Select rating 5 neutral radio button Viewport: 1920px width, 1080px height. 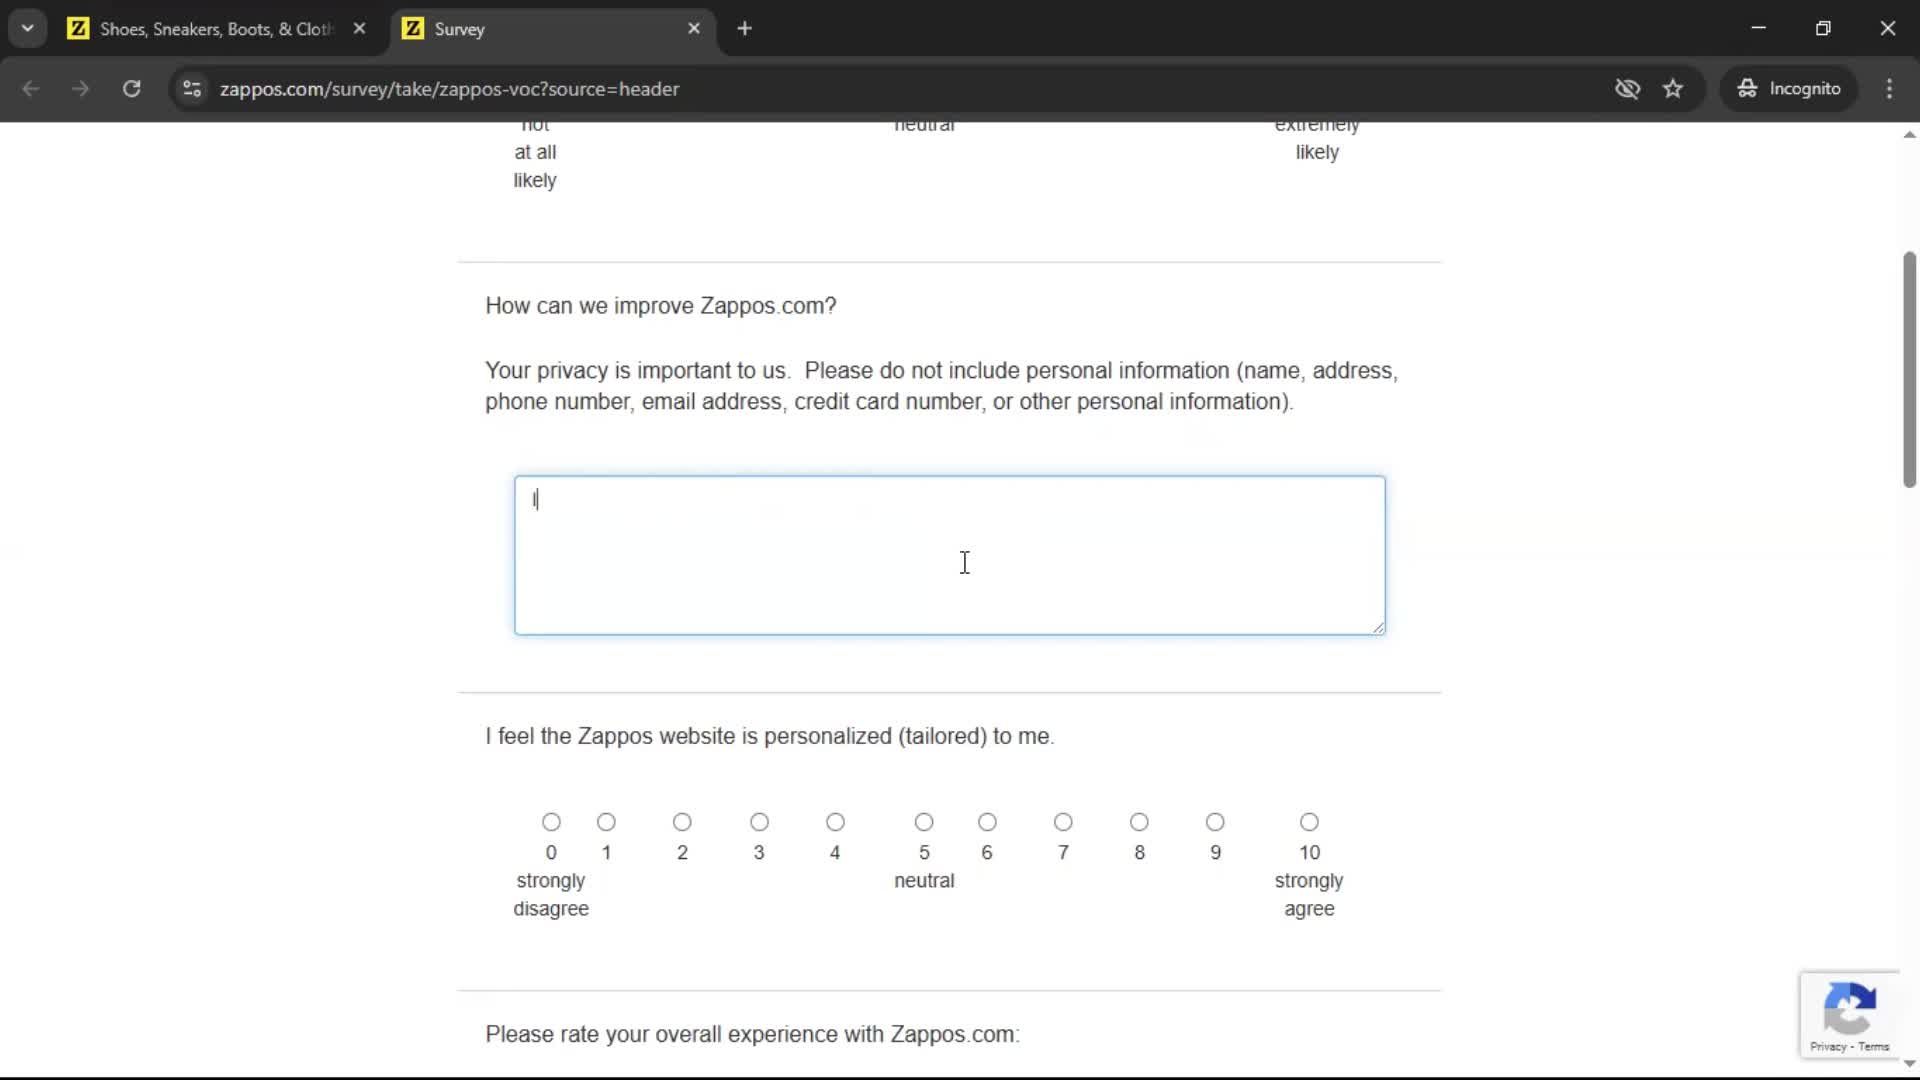click(924, 822)
